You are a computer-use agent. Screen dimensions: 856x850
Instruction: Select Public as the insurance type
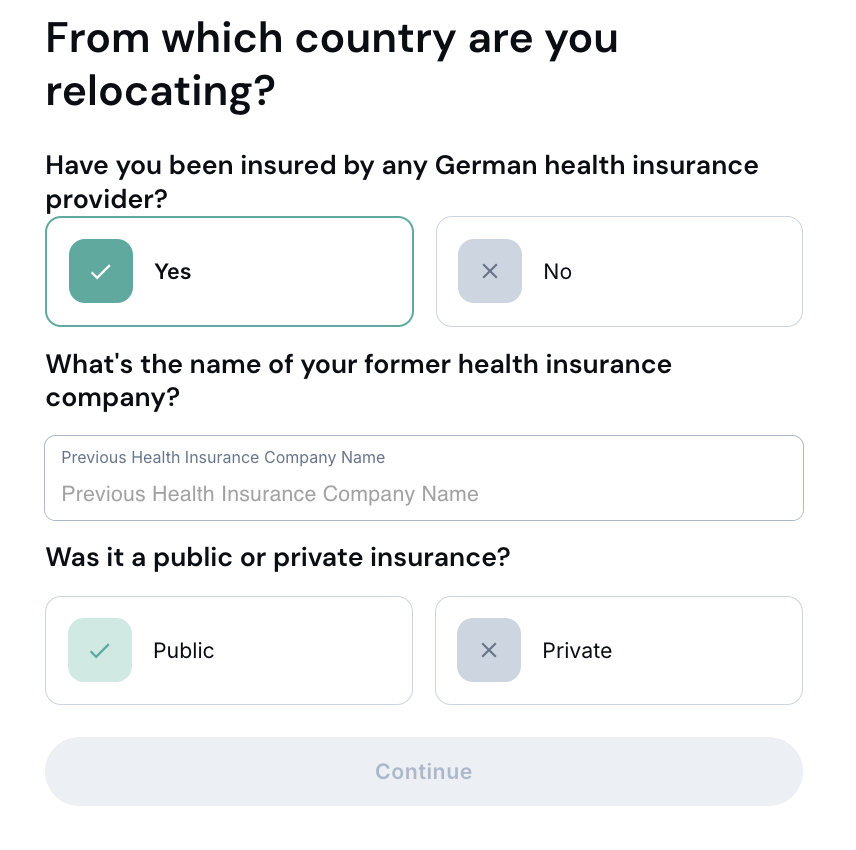(229, 650)
